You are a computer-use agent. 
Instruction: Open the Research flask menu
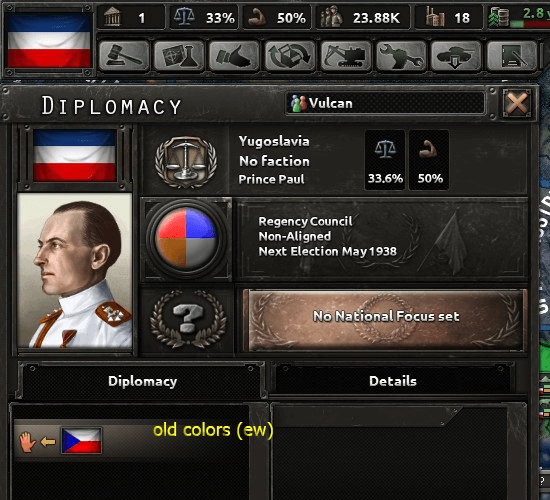179,56
